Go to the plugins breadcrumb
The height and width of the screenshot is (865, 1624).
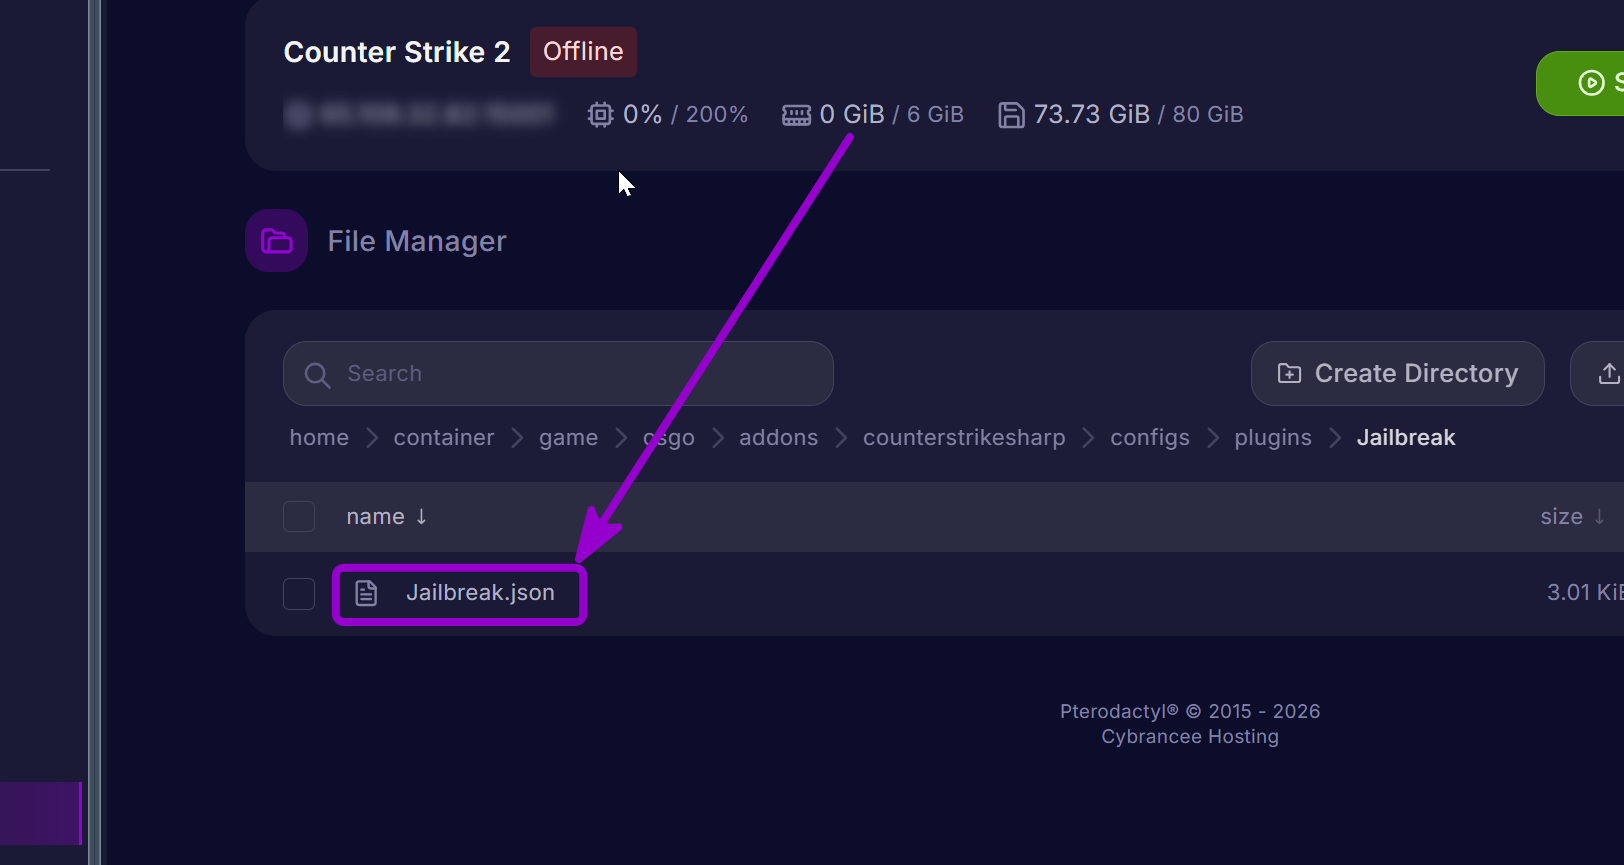1273,438
